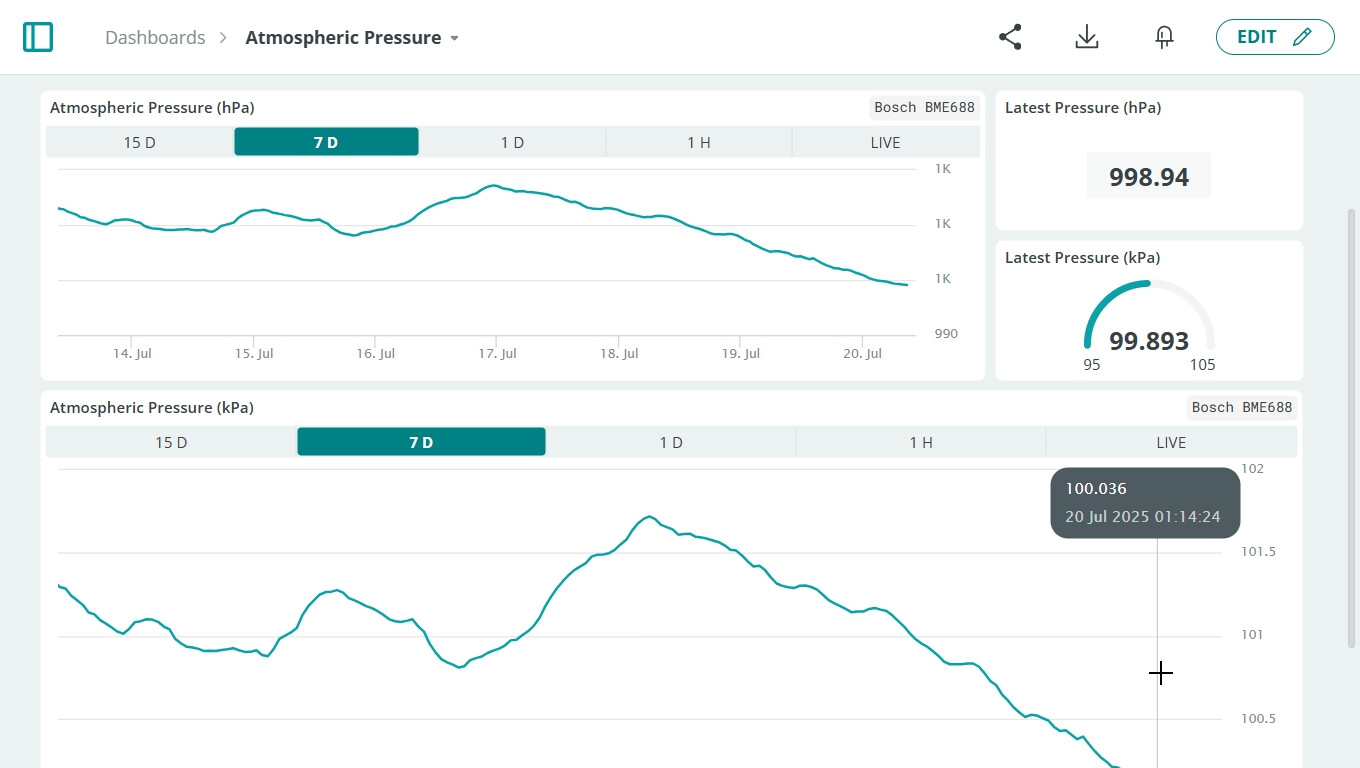This screenshot has height=768, width=1360.
Task: Click the Bosch chip on hPa chart
Action: coord(895,107)
